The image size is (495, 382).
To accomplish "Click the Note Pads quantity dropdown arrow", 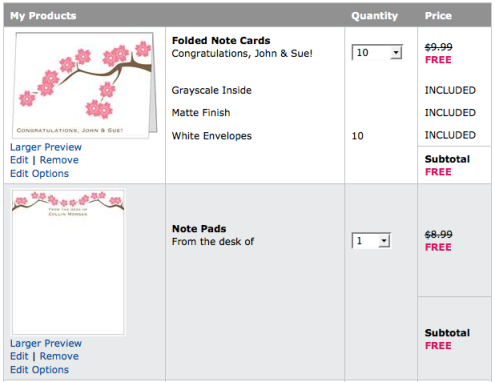I will (384, 240).
